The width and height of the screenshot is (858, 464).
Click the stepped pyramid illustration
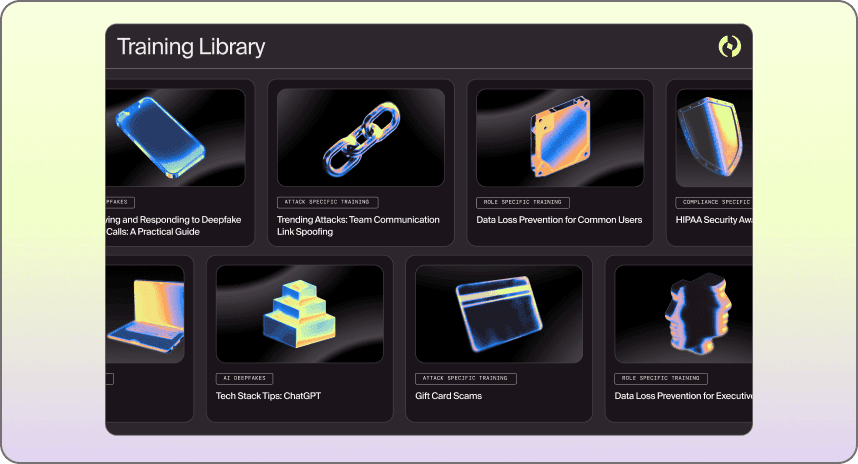tap(299, 312)
